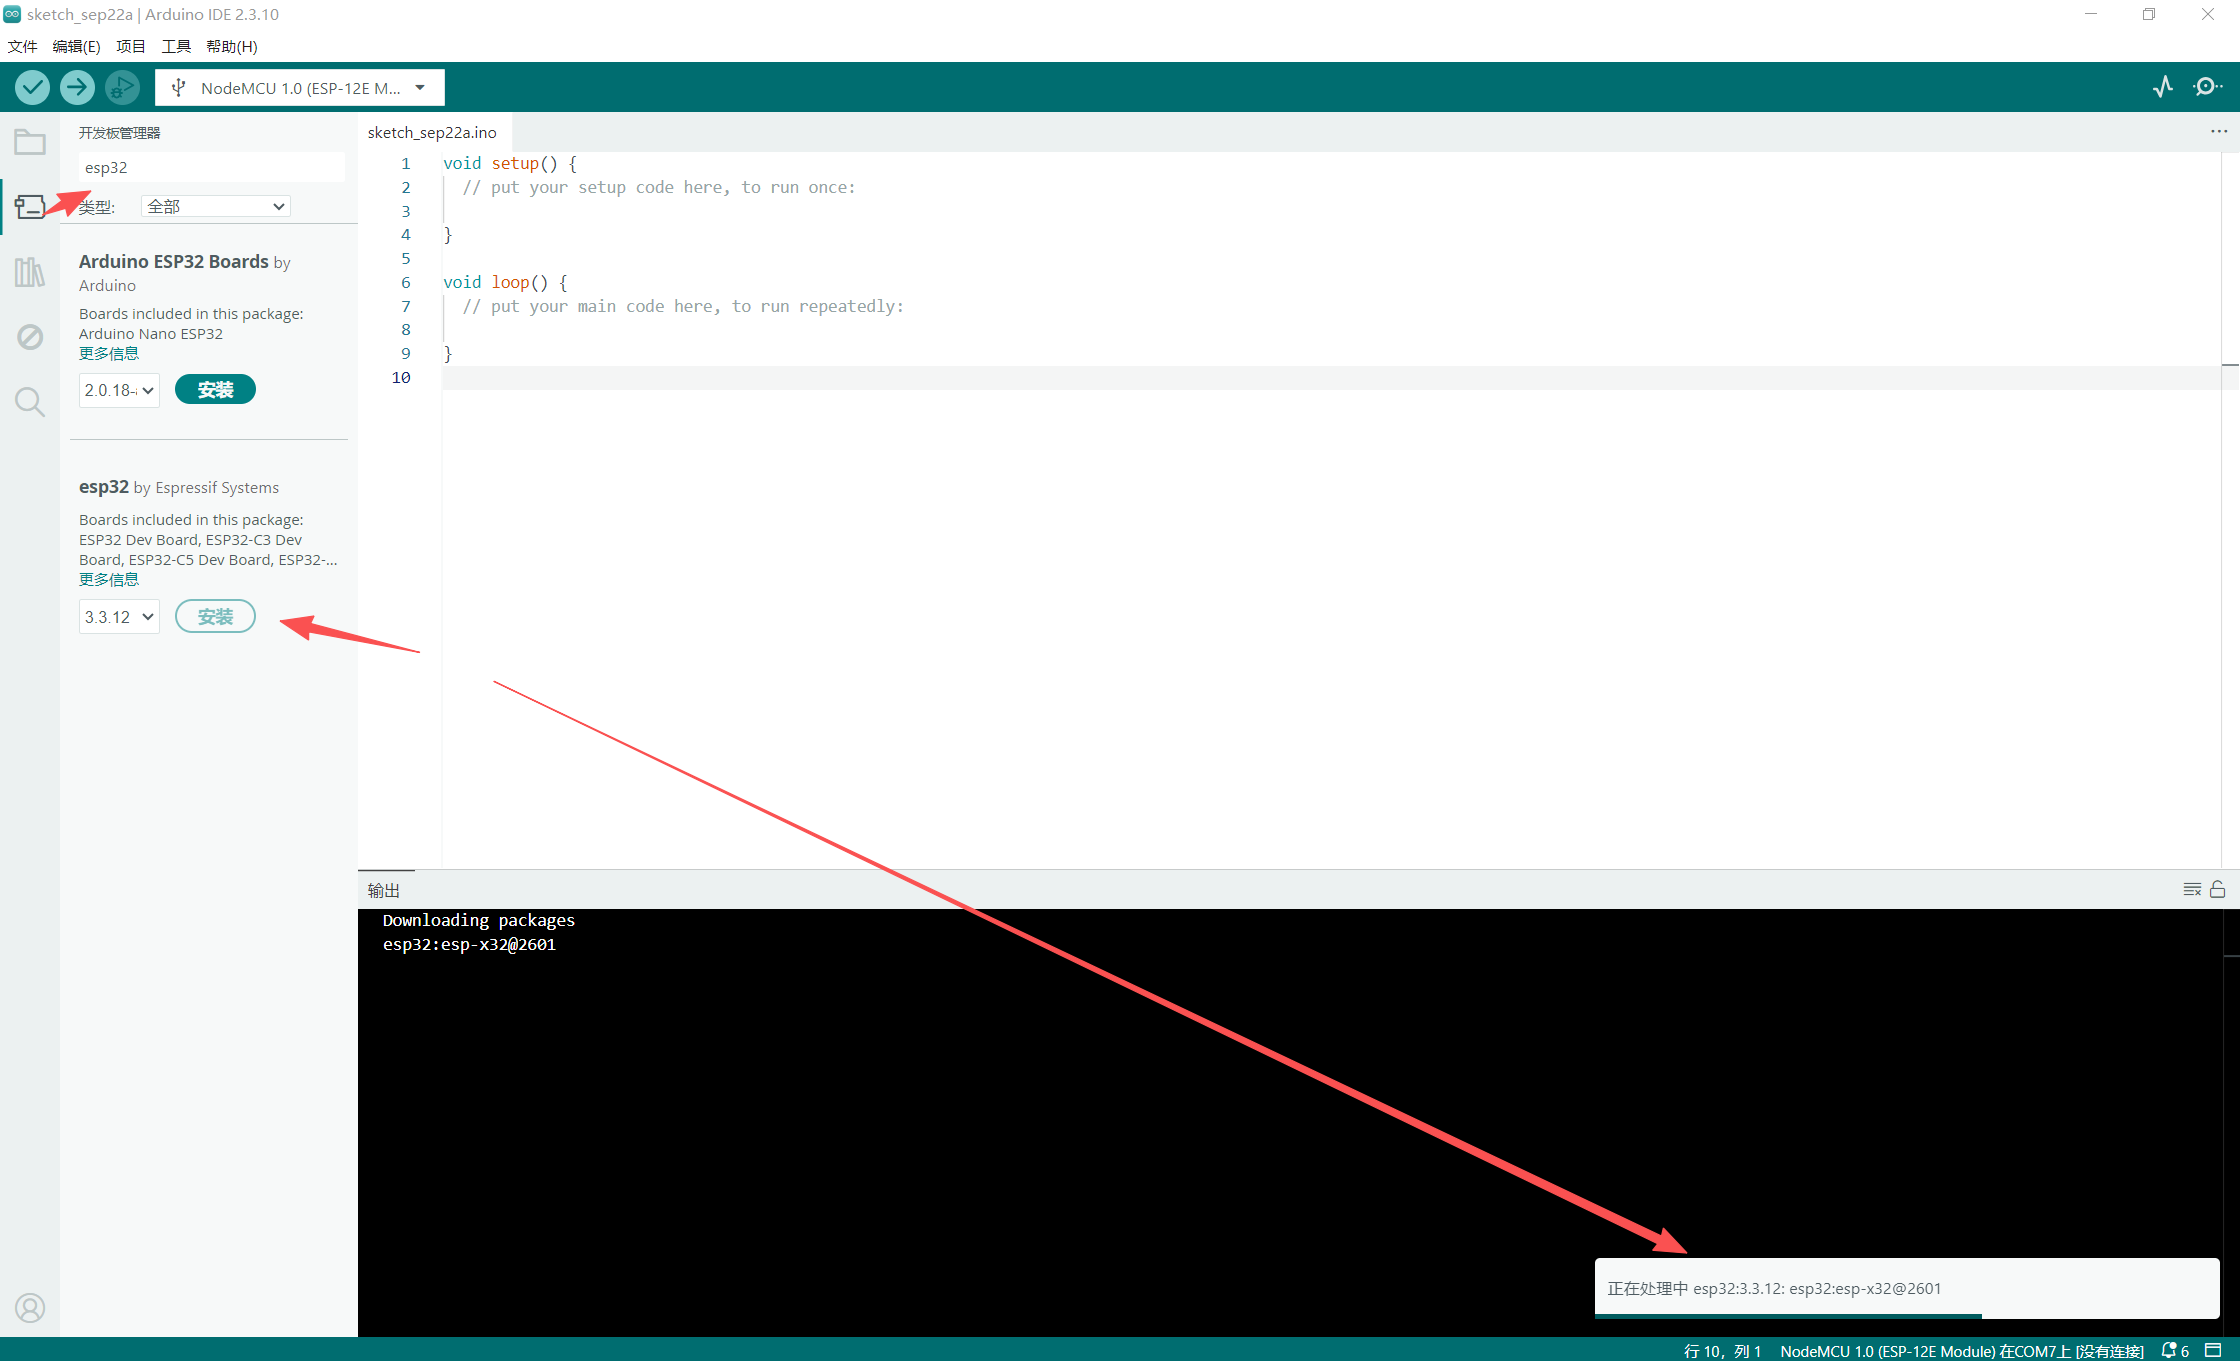The height and width of the screenshot is (1361, 2240).
Task: Open the Sketchbook folder panel
Action: pyautogui.click(x=30, y=142)
